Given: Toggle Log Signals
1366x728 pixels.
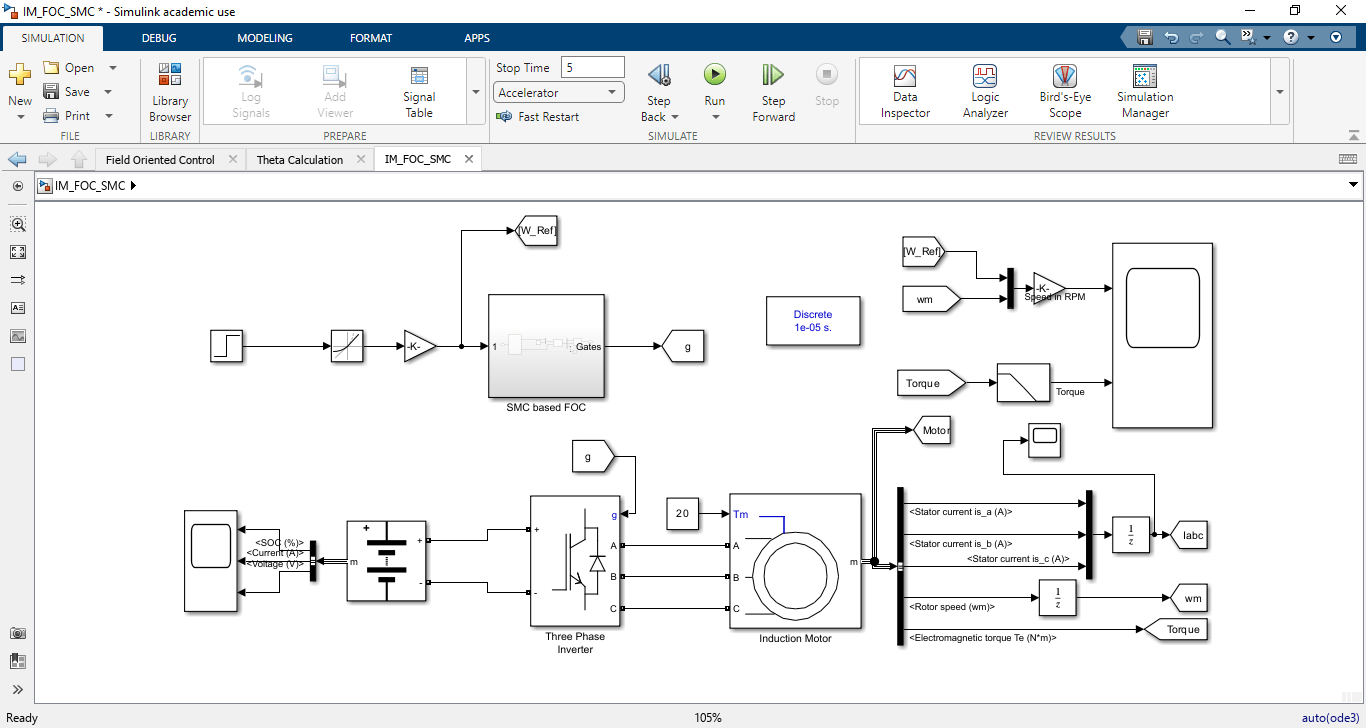Looking at the screenshot, I should [x=250, y=88].
